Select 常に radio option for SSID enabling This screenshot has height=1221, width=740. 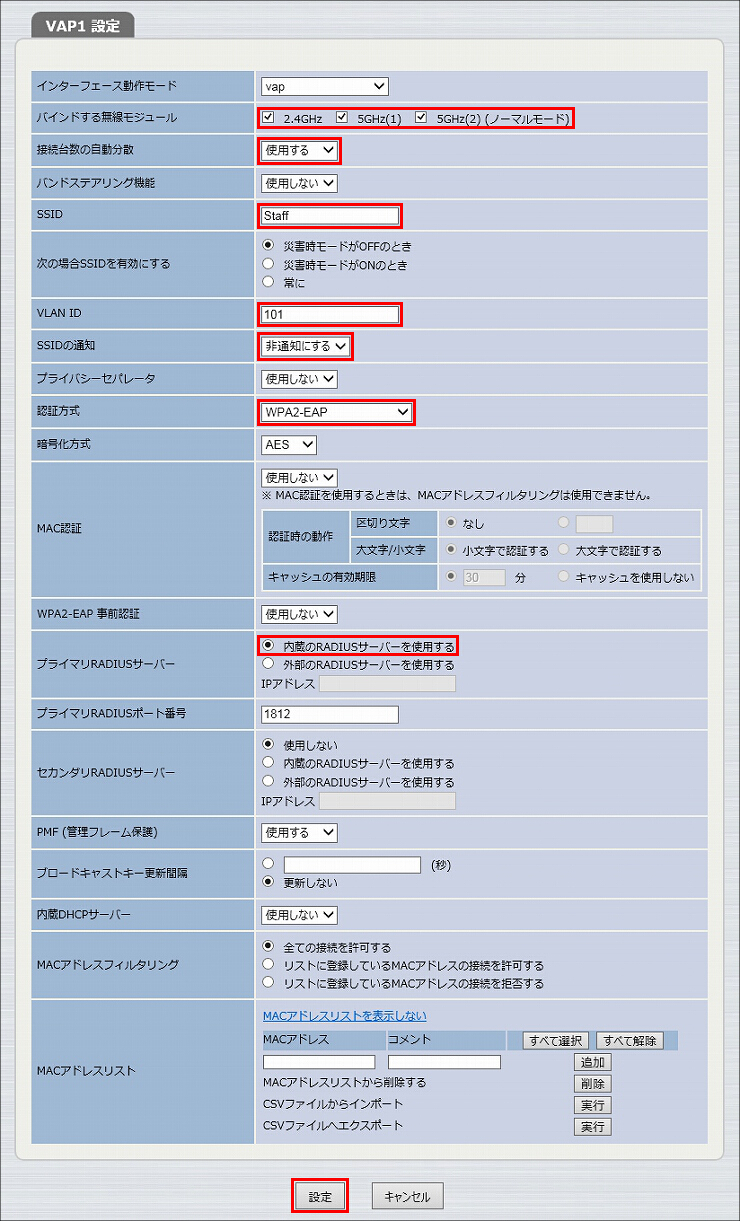pos(268,282)
